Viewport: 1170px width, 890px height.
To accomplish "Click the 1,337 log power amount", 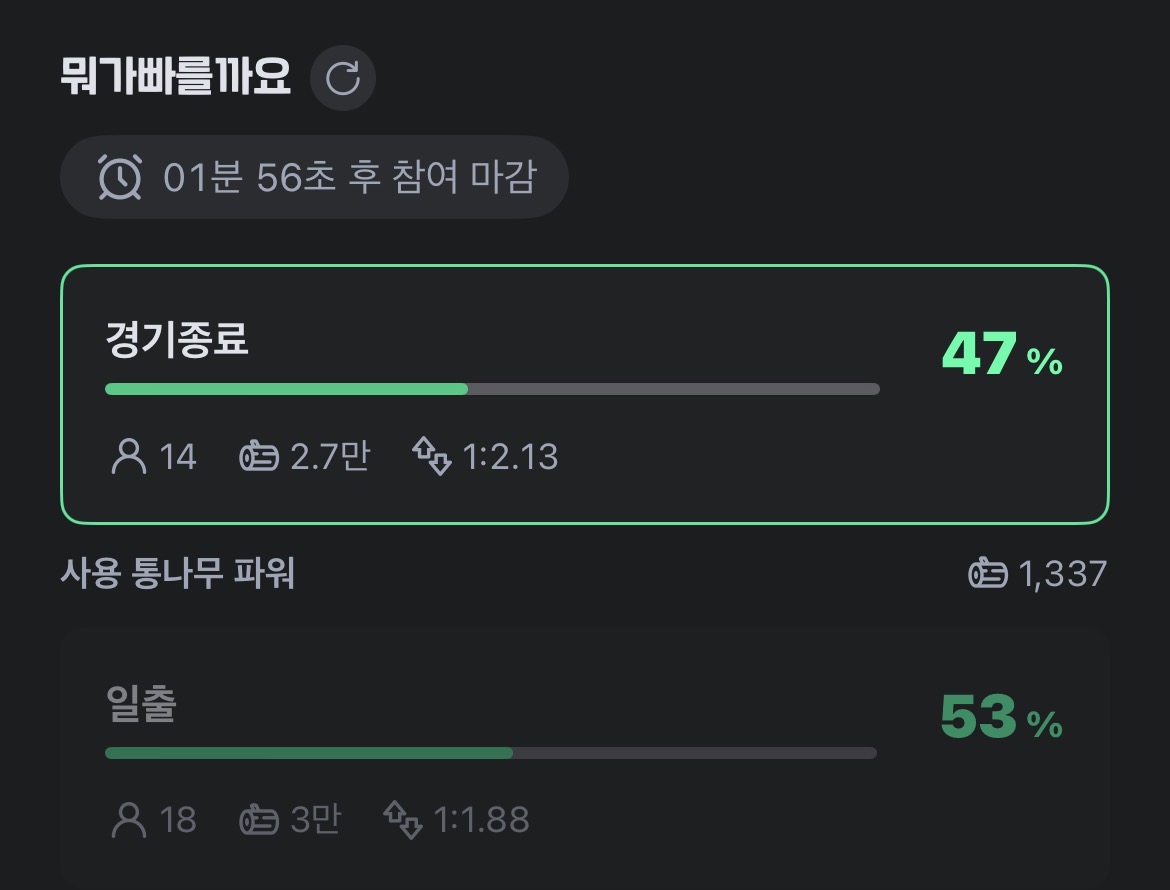I will coord(1062,574).
